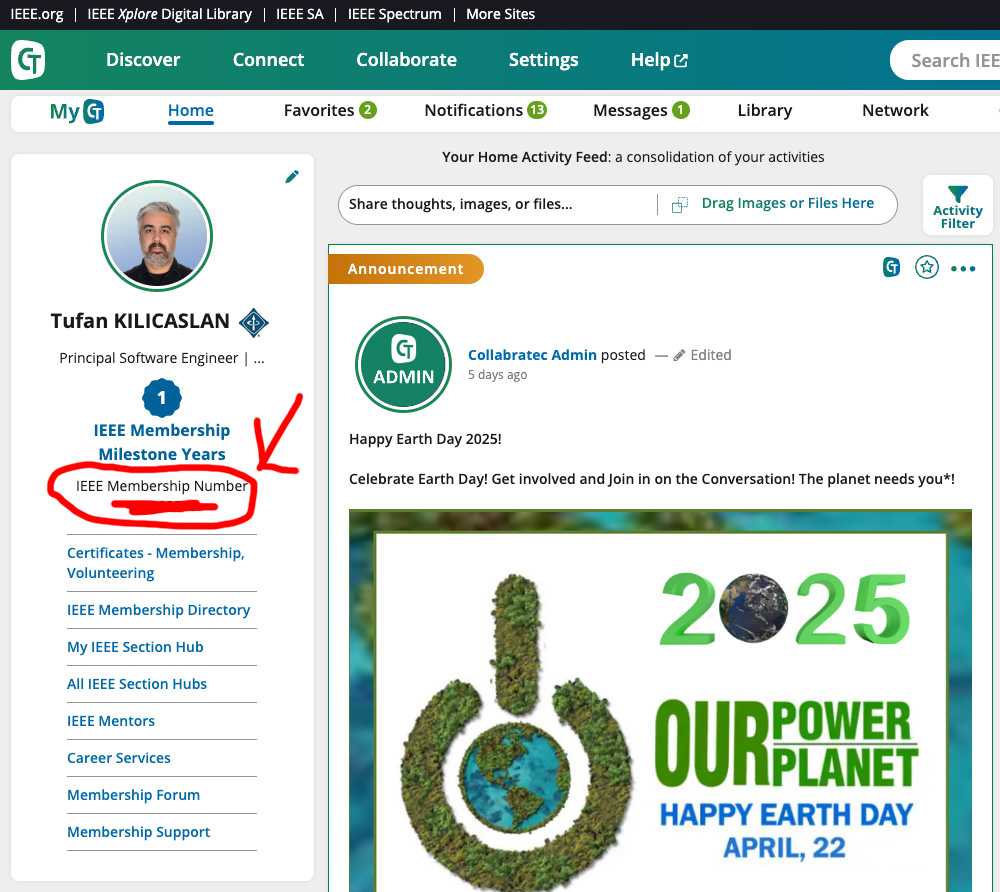Click the Collabratec logo in the header
The image size is (1000, 892).
[x=28, y=60]
